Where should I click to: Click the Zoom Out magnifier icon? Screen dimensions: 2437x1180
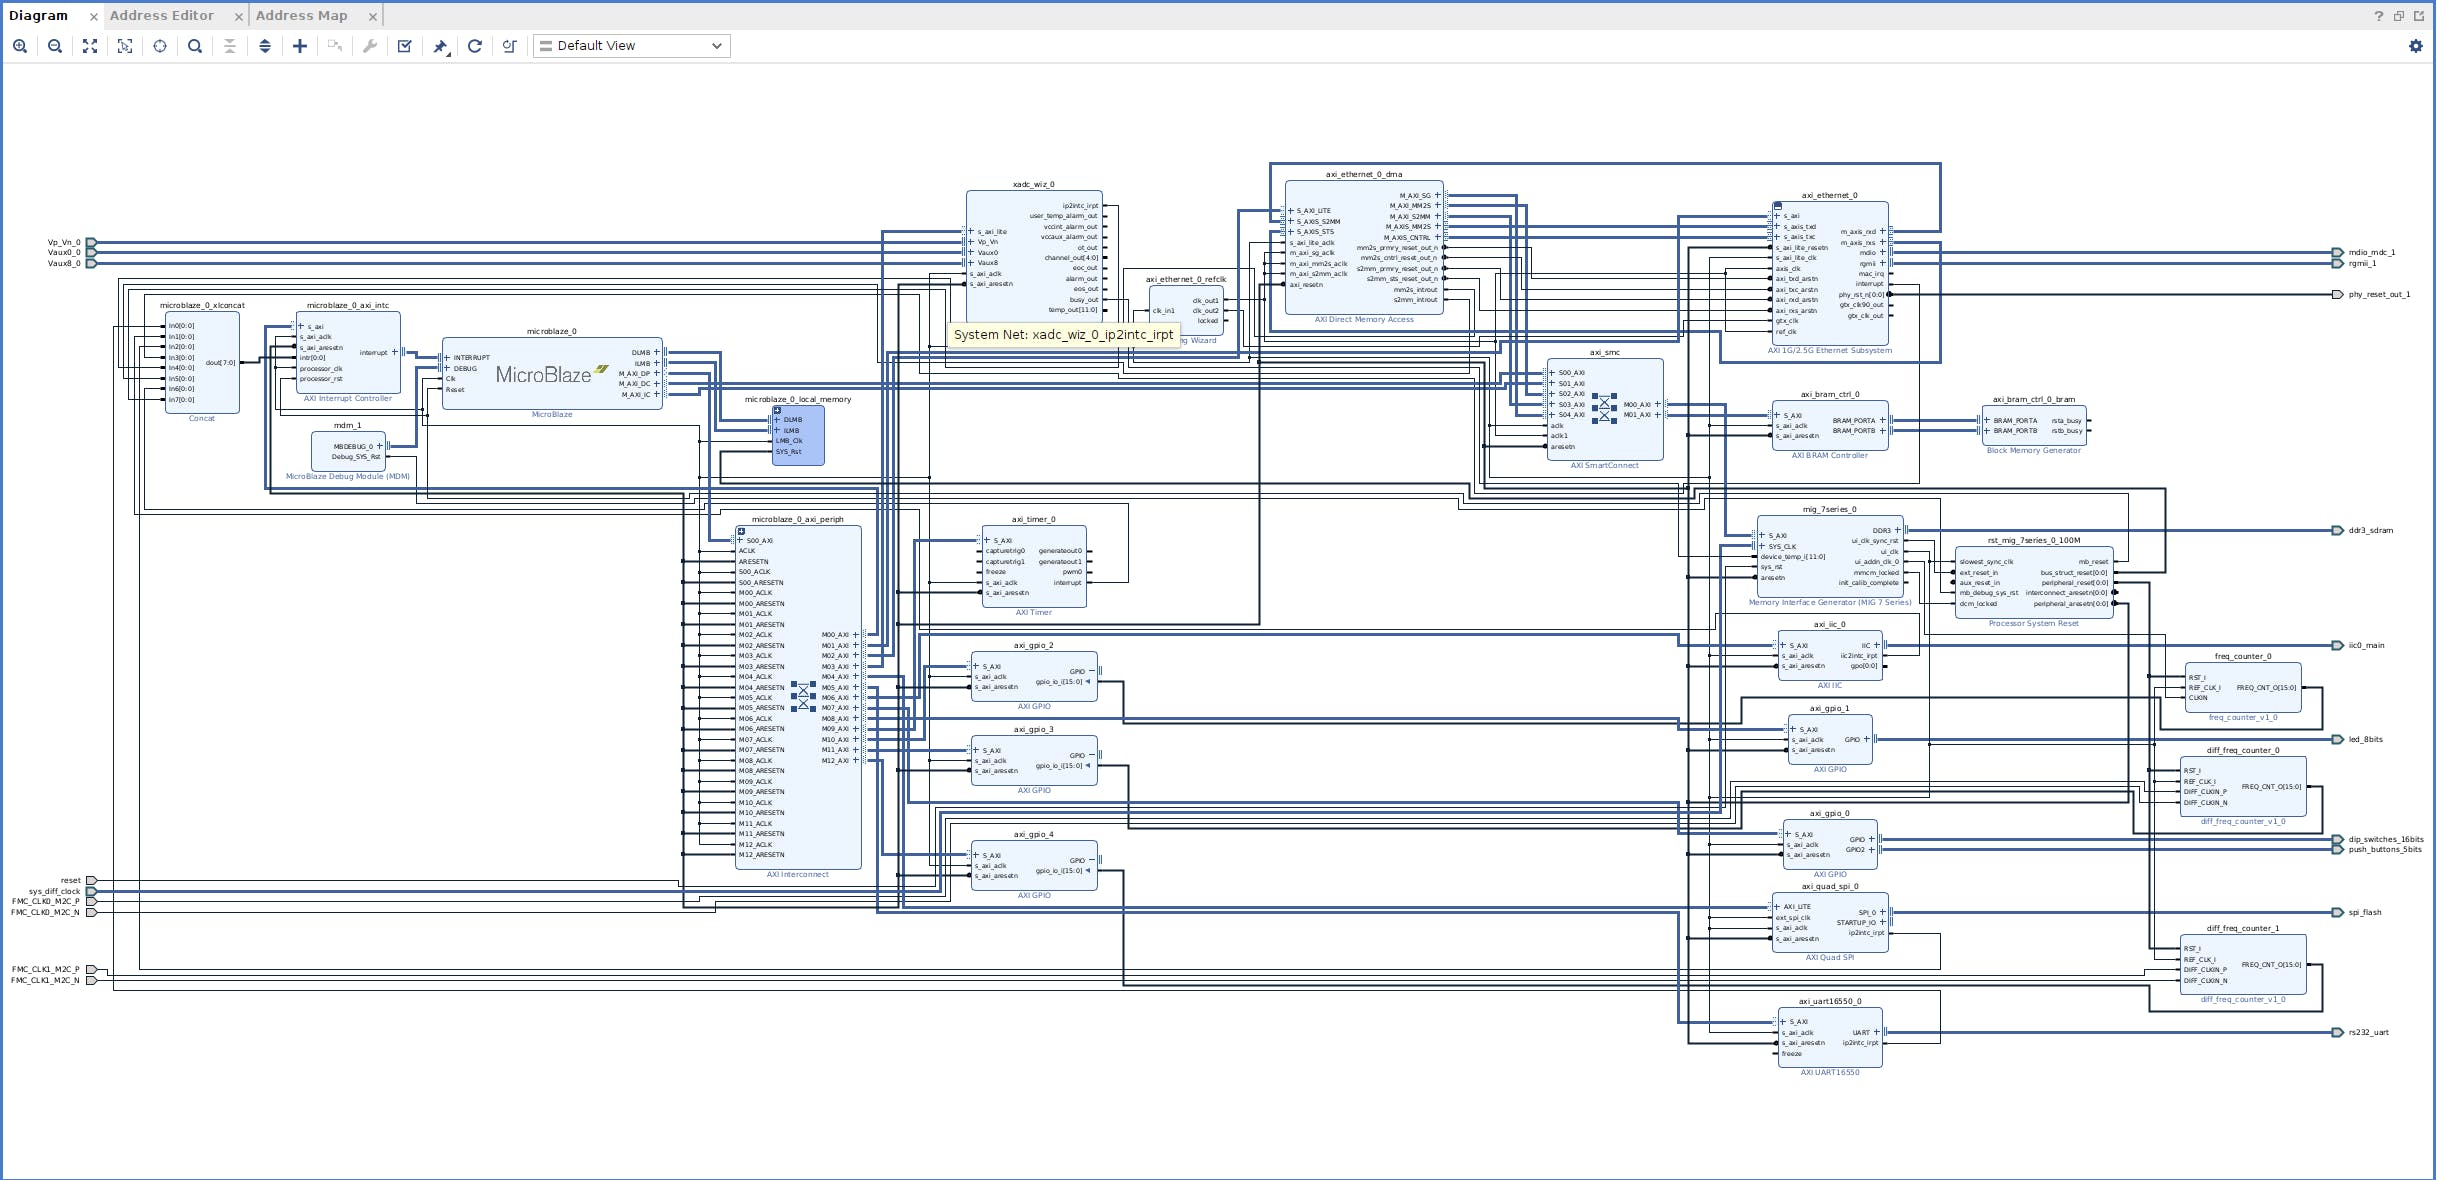pyautogui.click(x=55, y=46)
